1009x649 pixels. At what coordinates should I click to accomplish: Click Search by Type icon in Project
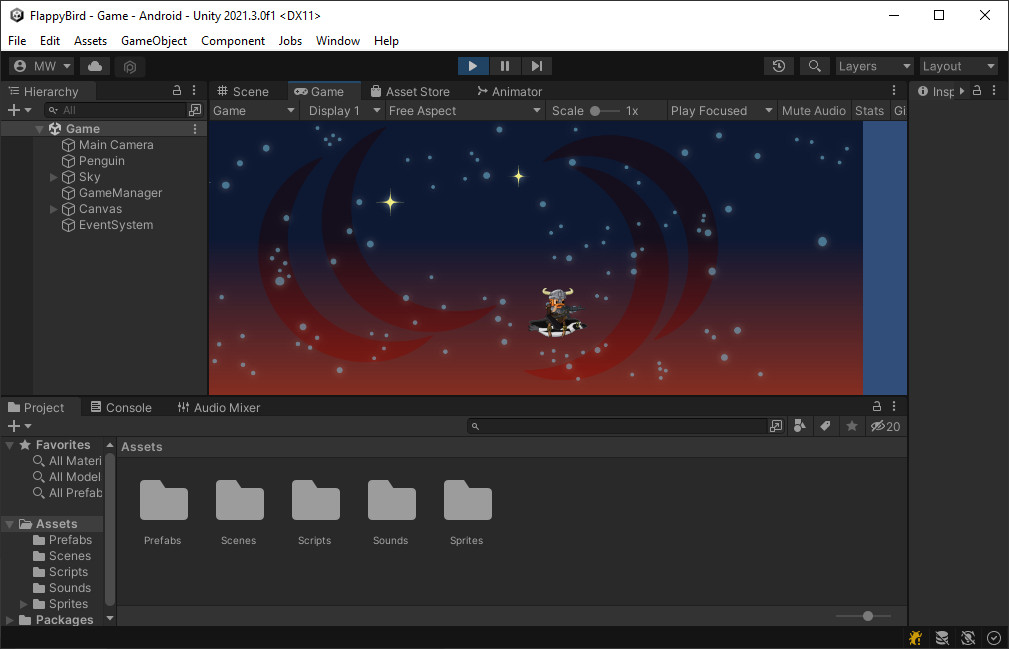799,426
